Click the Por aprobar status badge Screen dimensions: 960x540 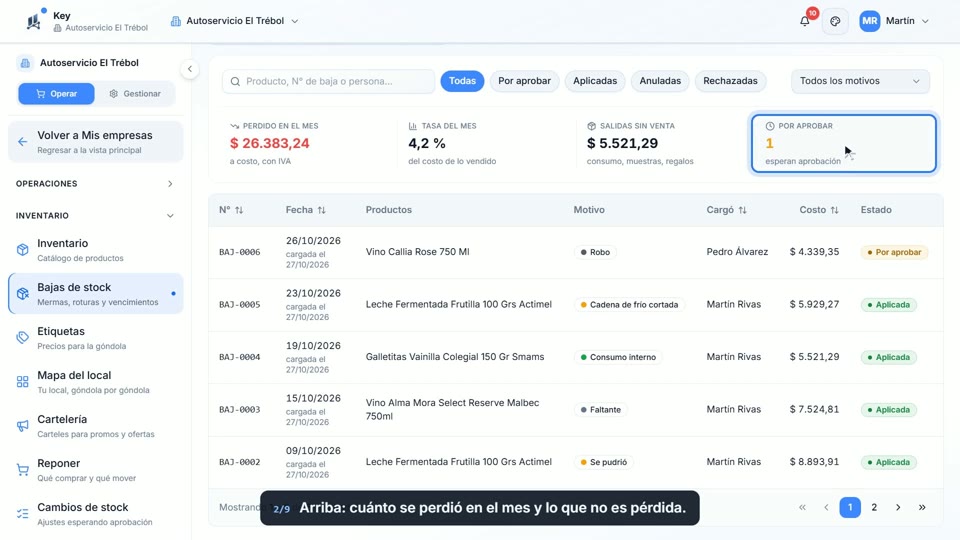pyautogui.click(x=894, y=252)
